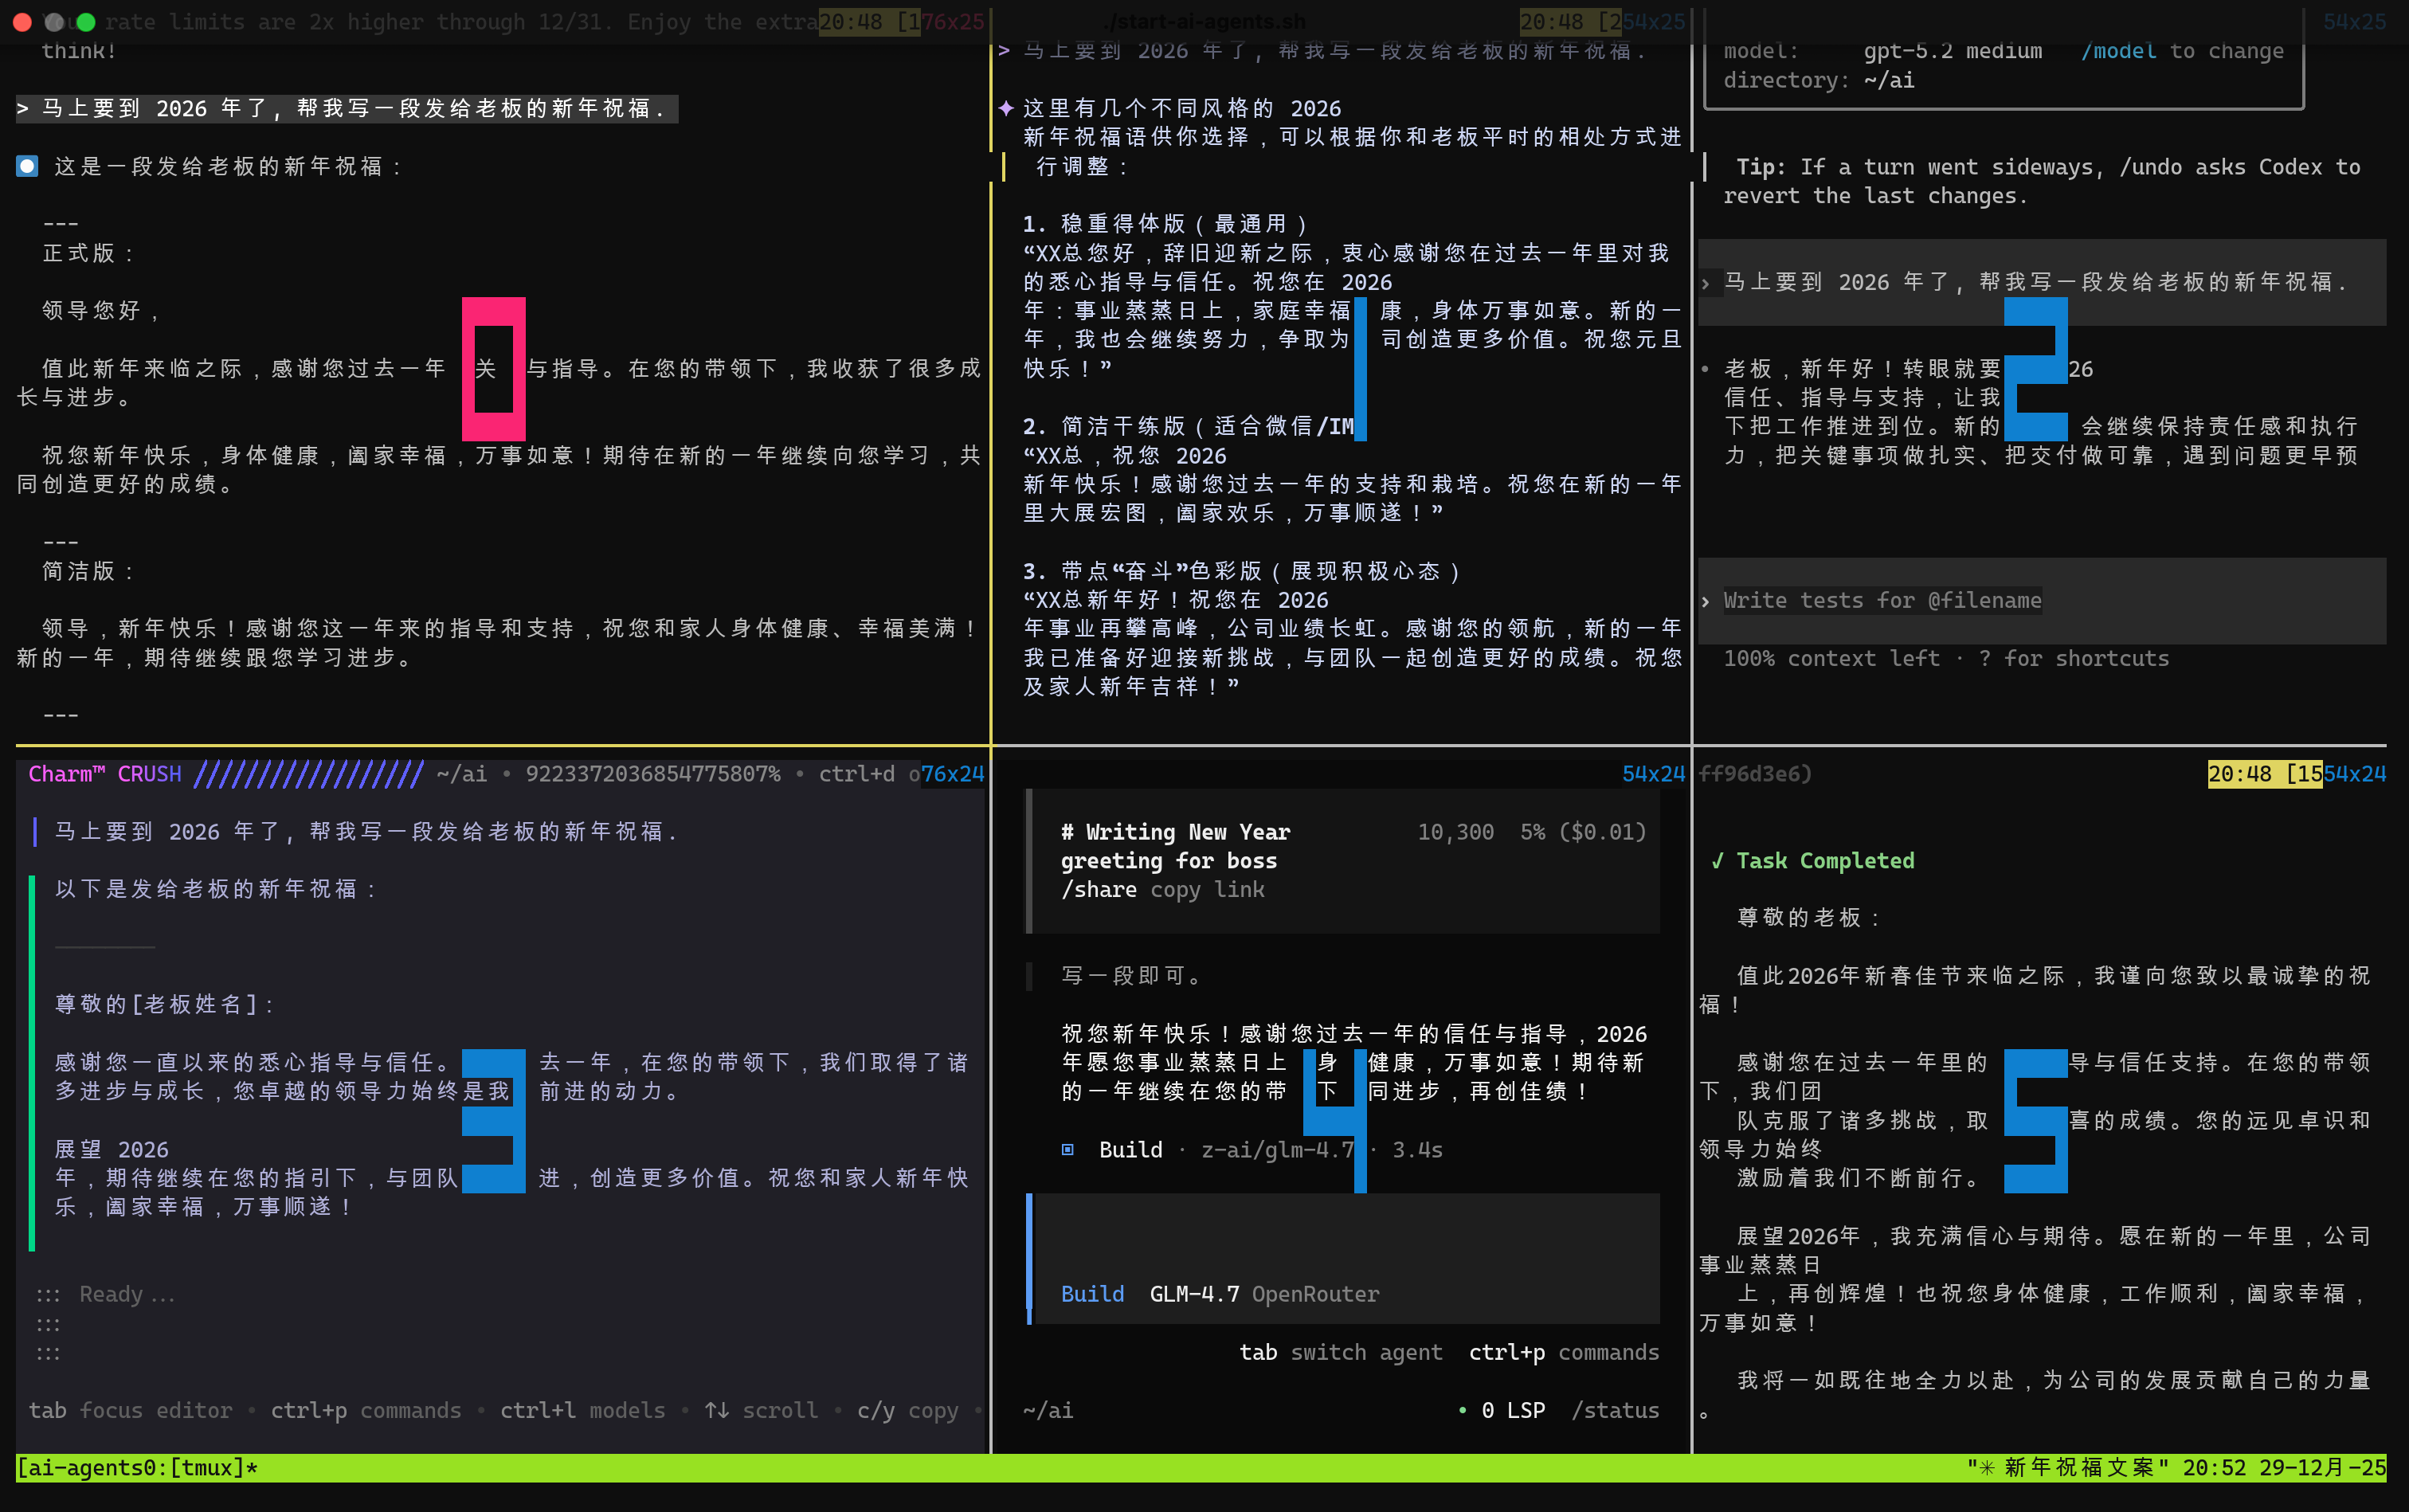The image size is (2409, 1512).
Task: Click the square Build agent icon
Action: click(x=1068, y=1150)
